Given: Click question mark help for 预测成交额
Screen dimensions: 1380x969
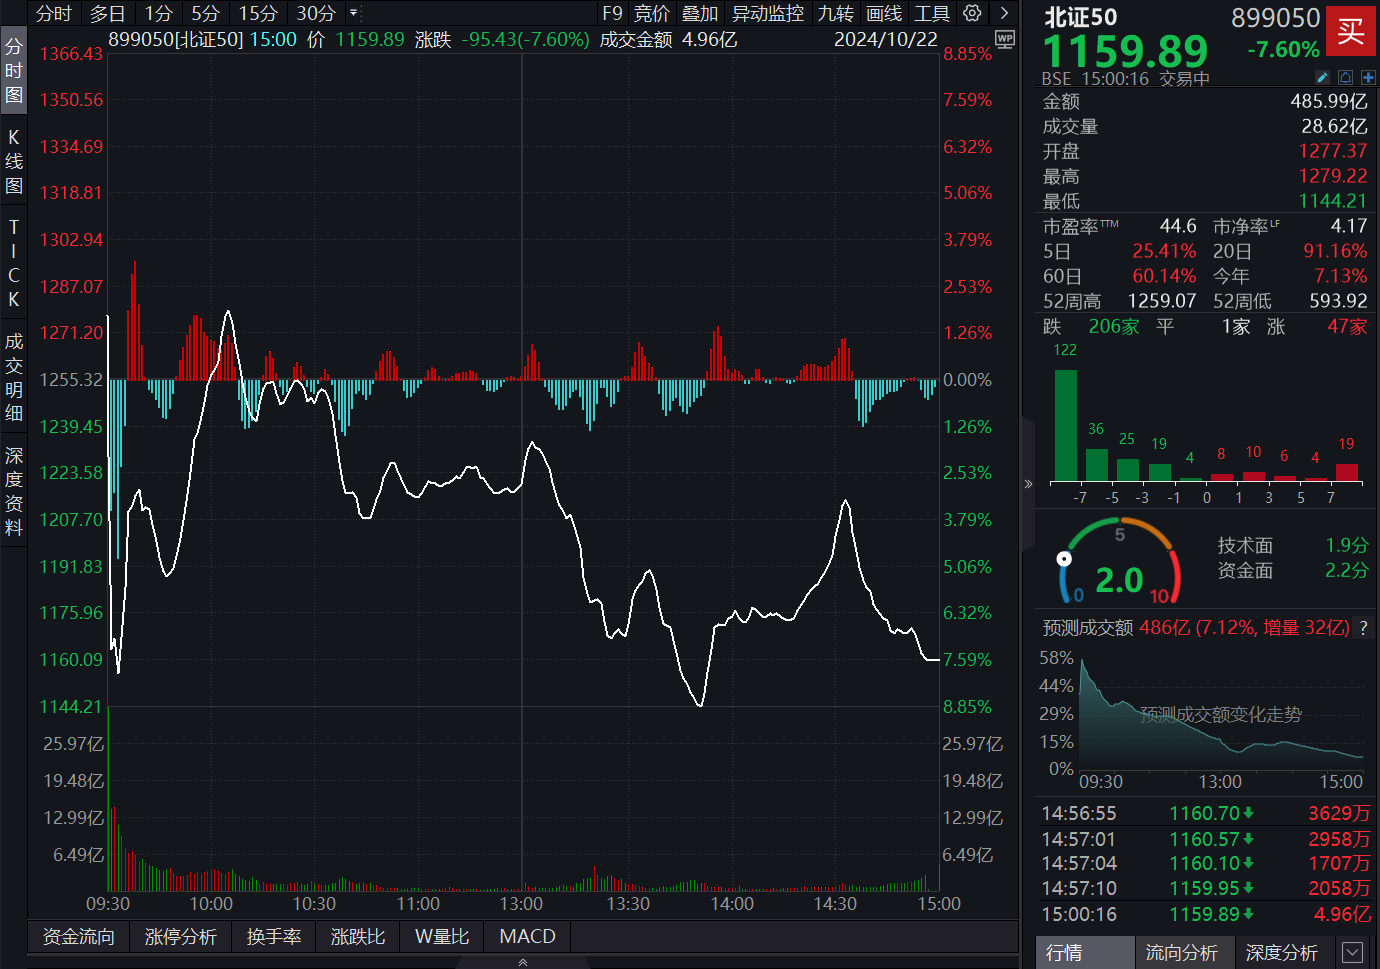Looking at the screenshot, I should [1363, 628].
